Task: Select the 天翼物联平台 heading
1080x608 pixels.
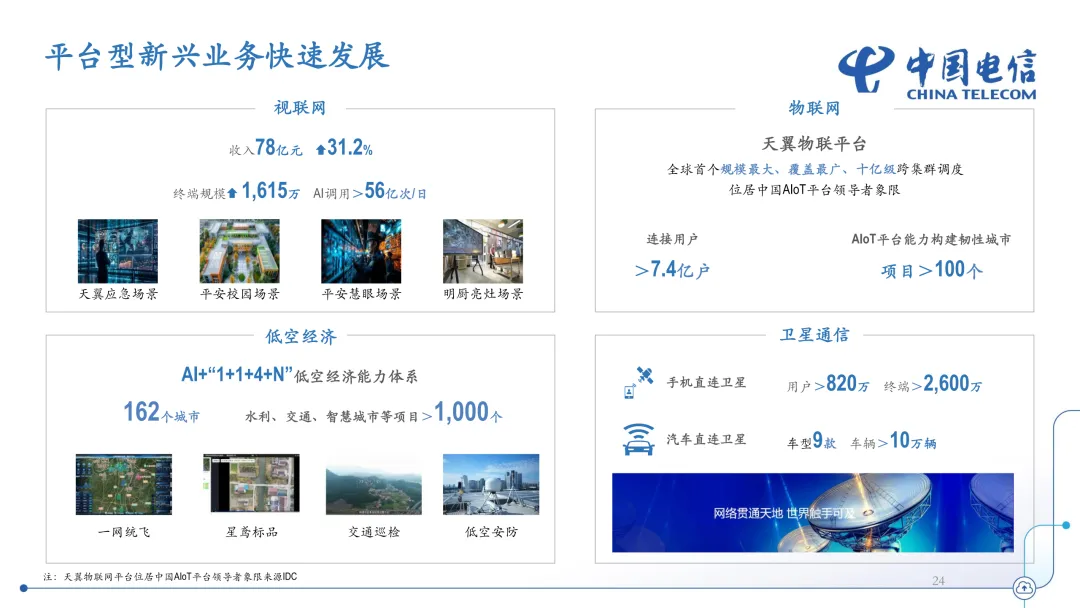Action: point(814,143)
